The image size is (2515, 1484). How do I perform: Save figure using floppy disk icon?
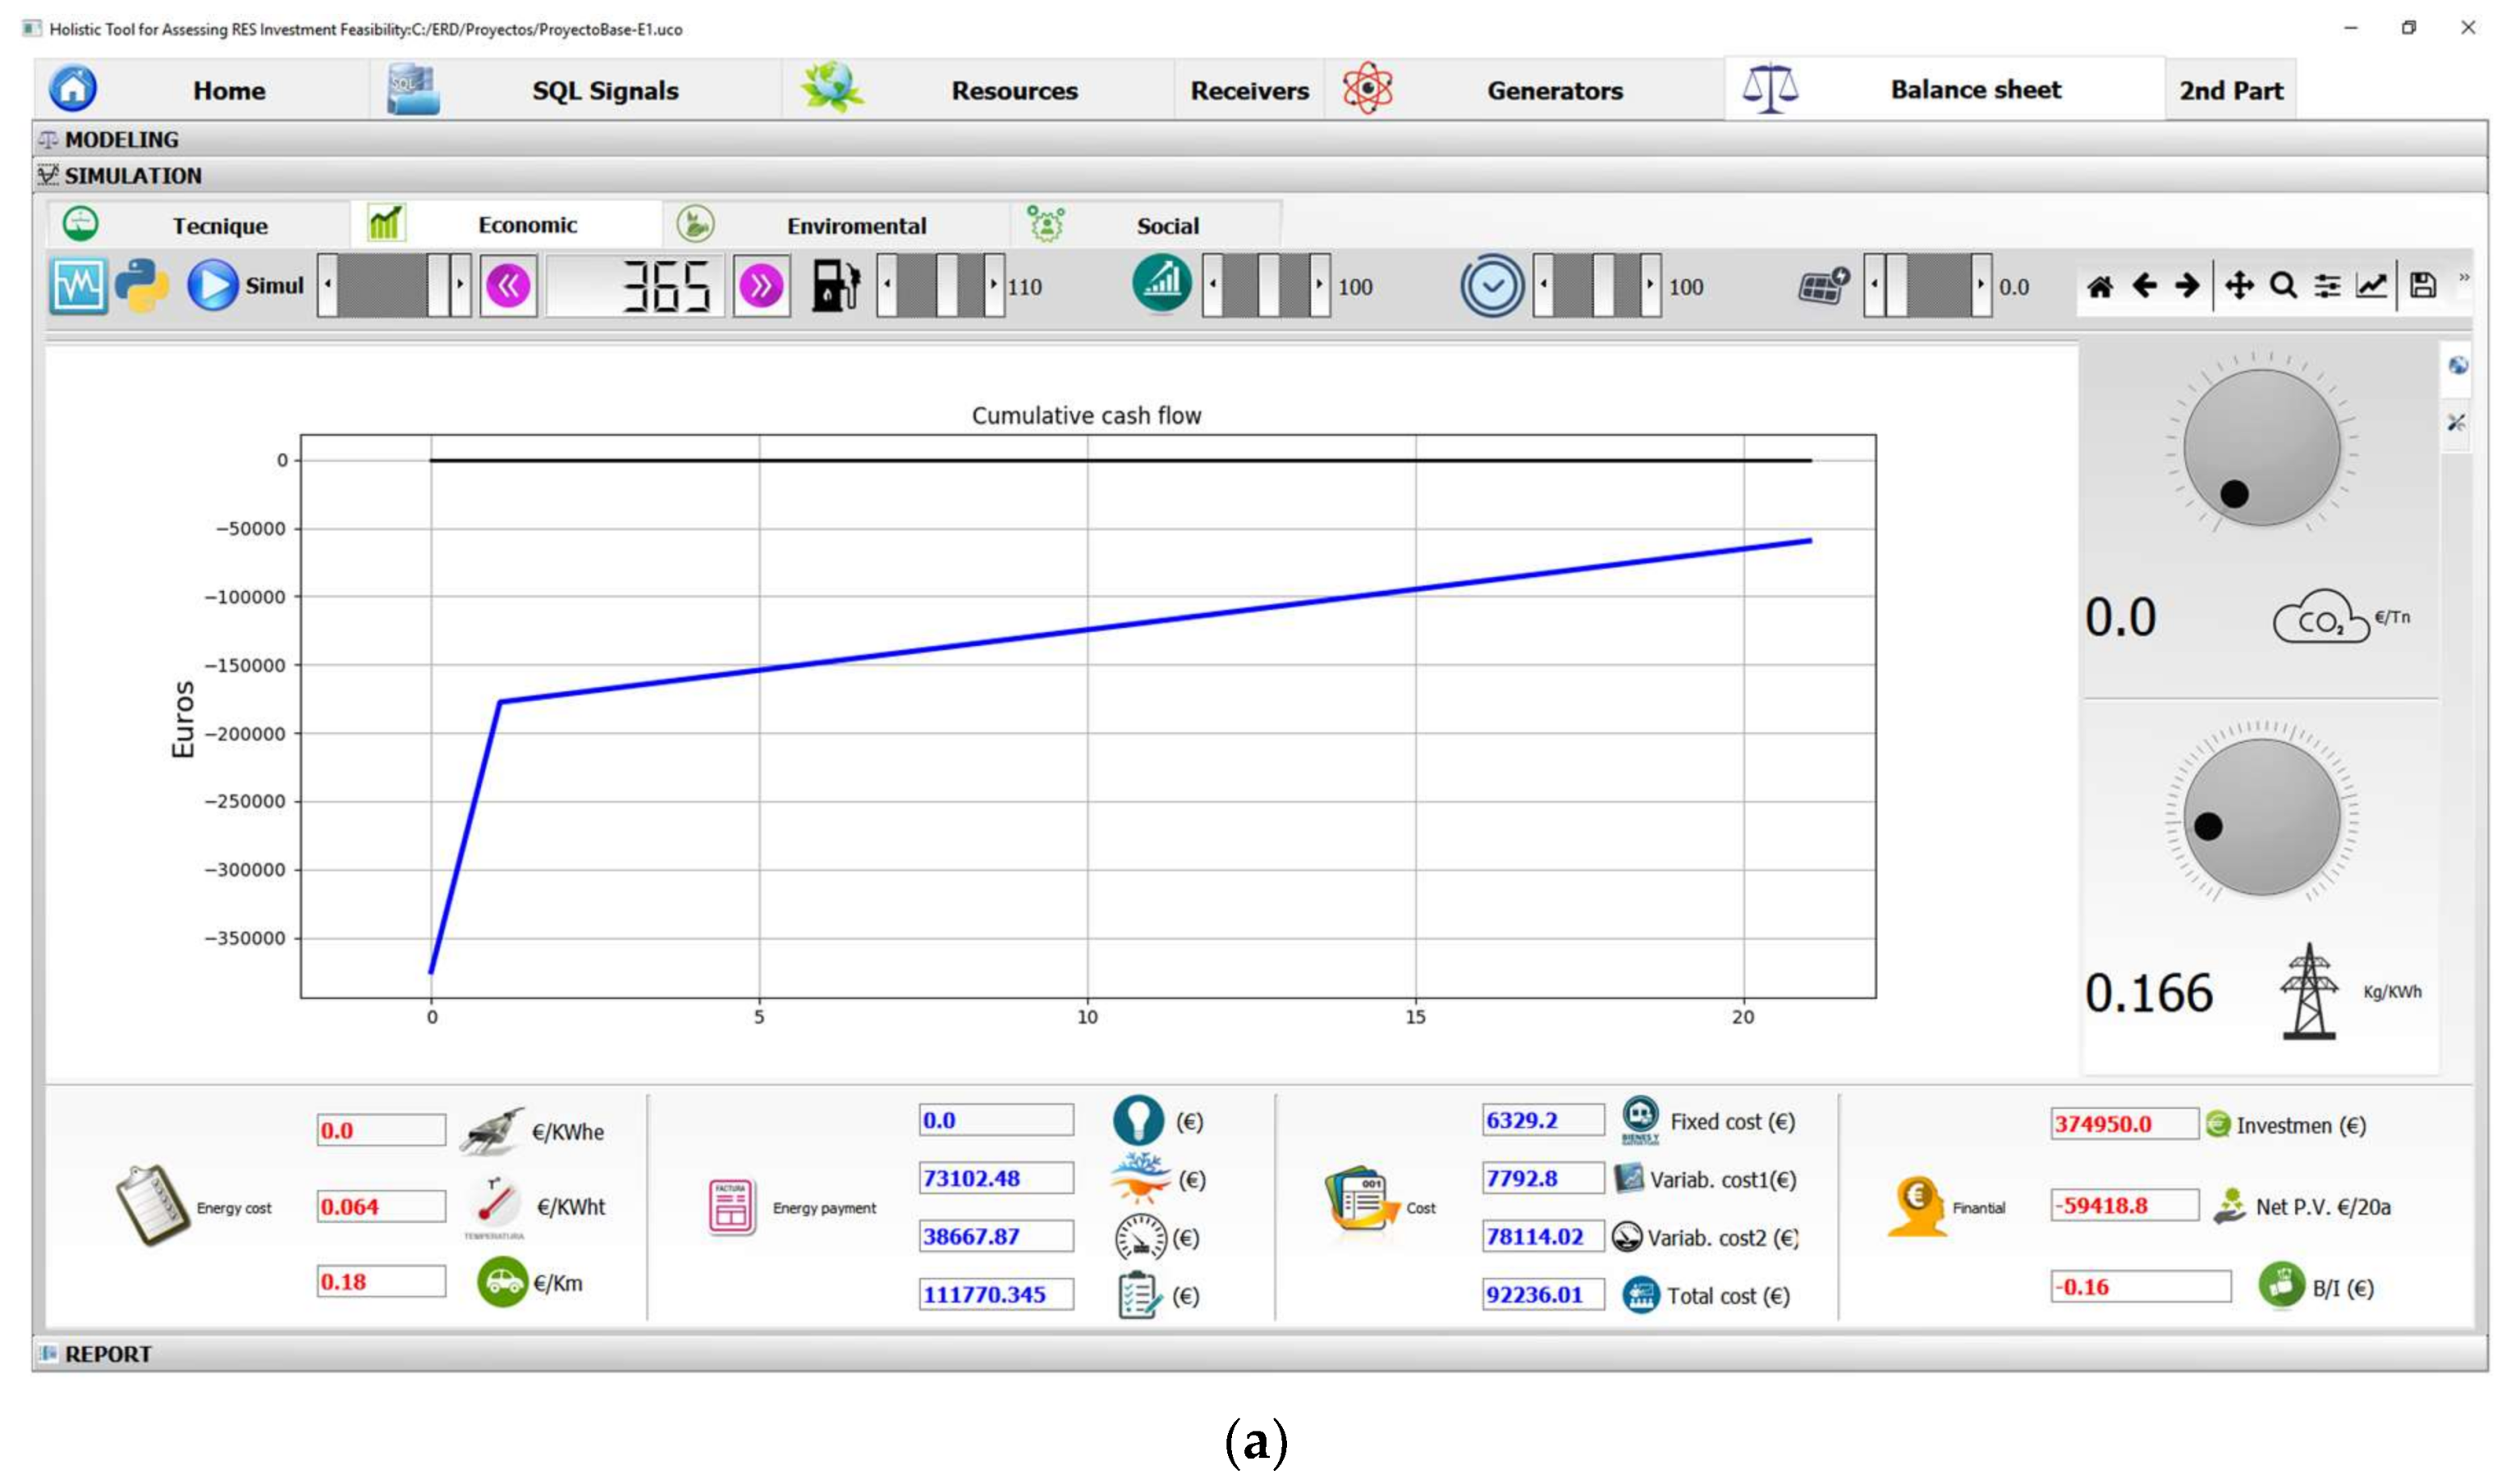pyautogui.click(x=2424, y=286)
